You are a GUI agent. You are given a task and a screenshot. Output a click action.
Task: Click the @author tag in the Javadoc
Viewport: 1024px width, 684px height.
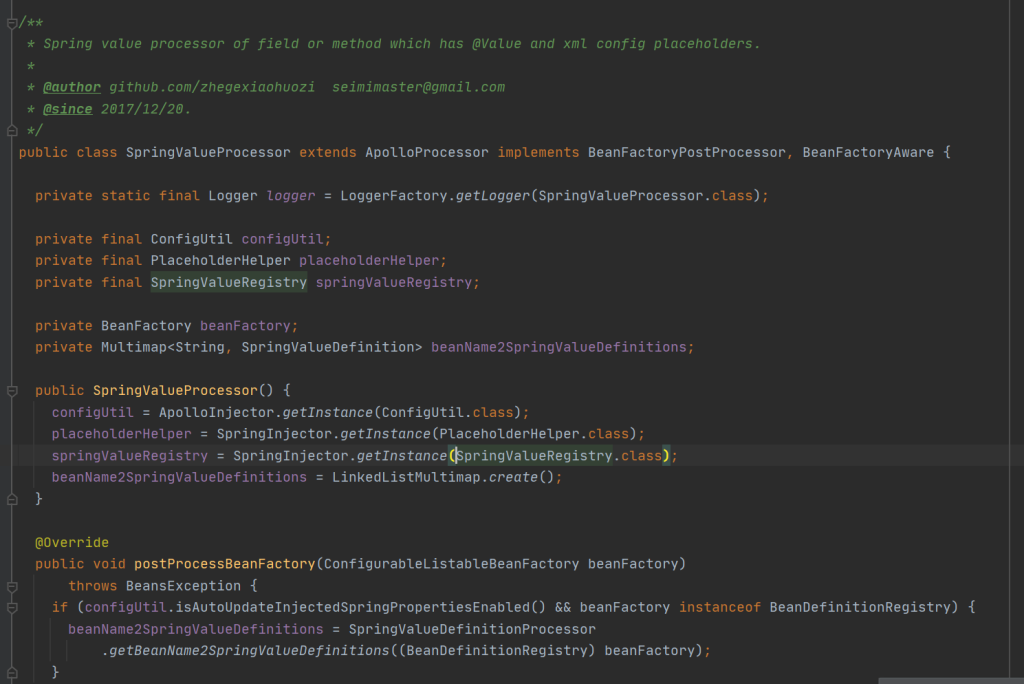72,88
